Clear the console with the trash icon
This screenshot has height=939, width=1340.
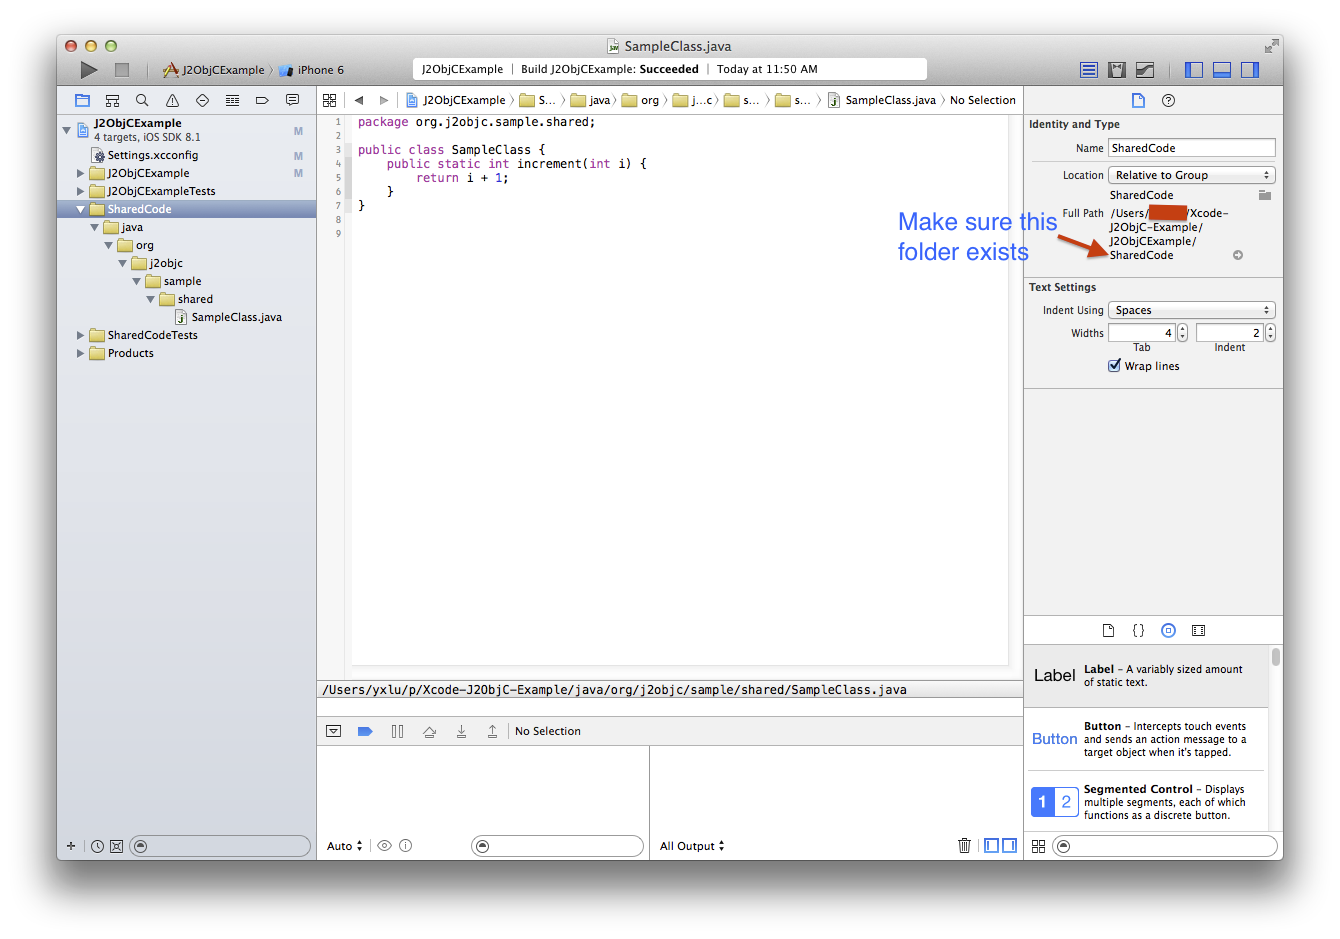pos(964,845)
